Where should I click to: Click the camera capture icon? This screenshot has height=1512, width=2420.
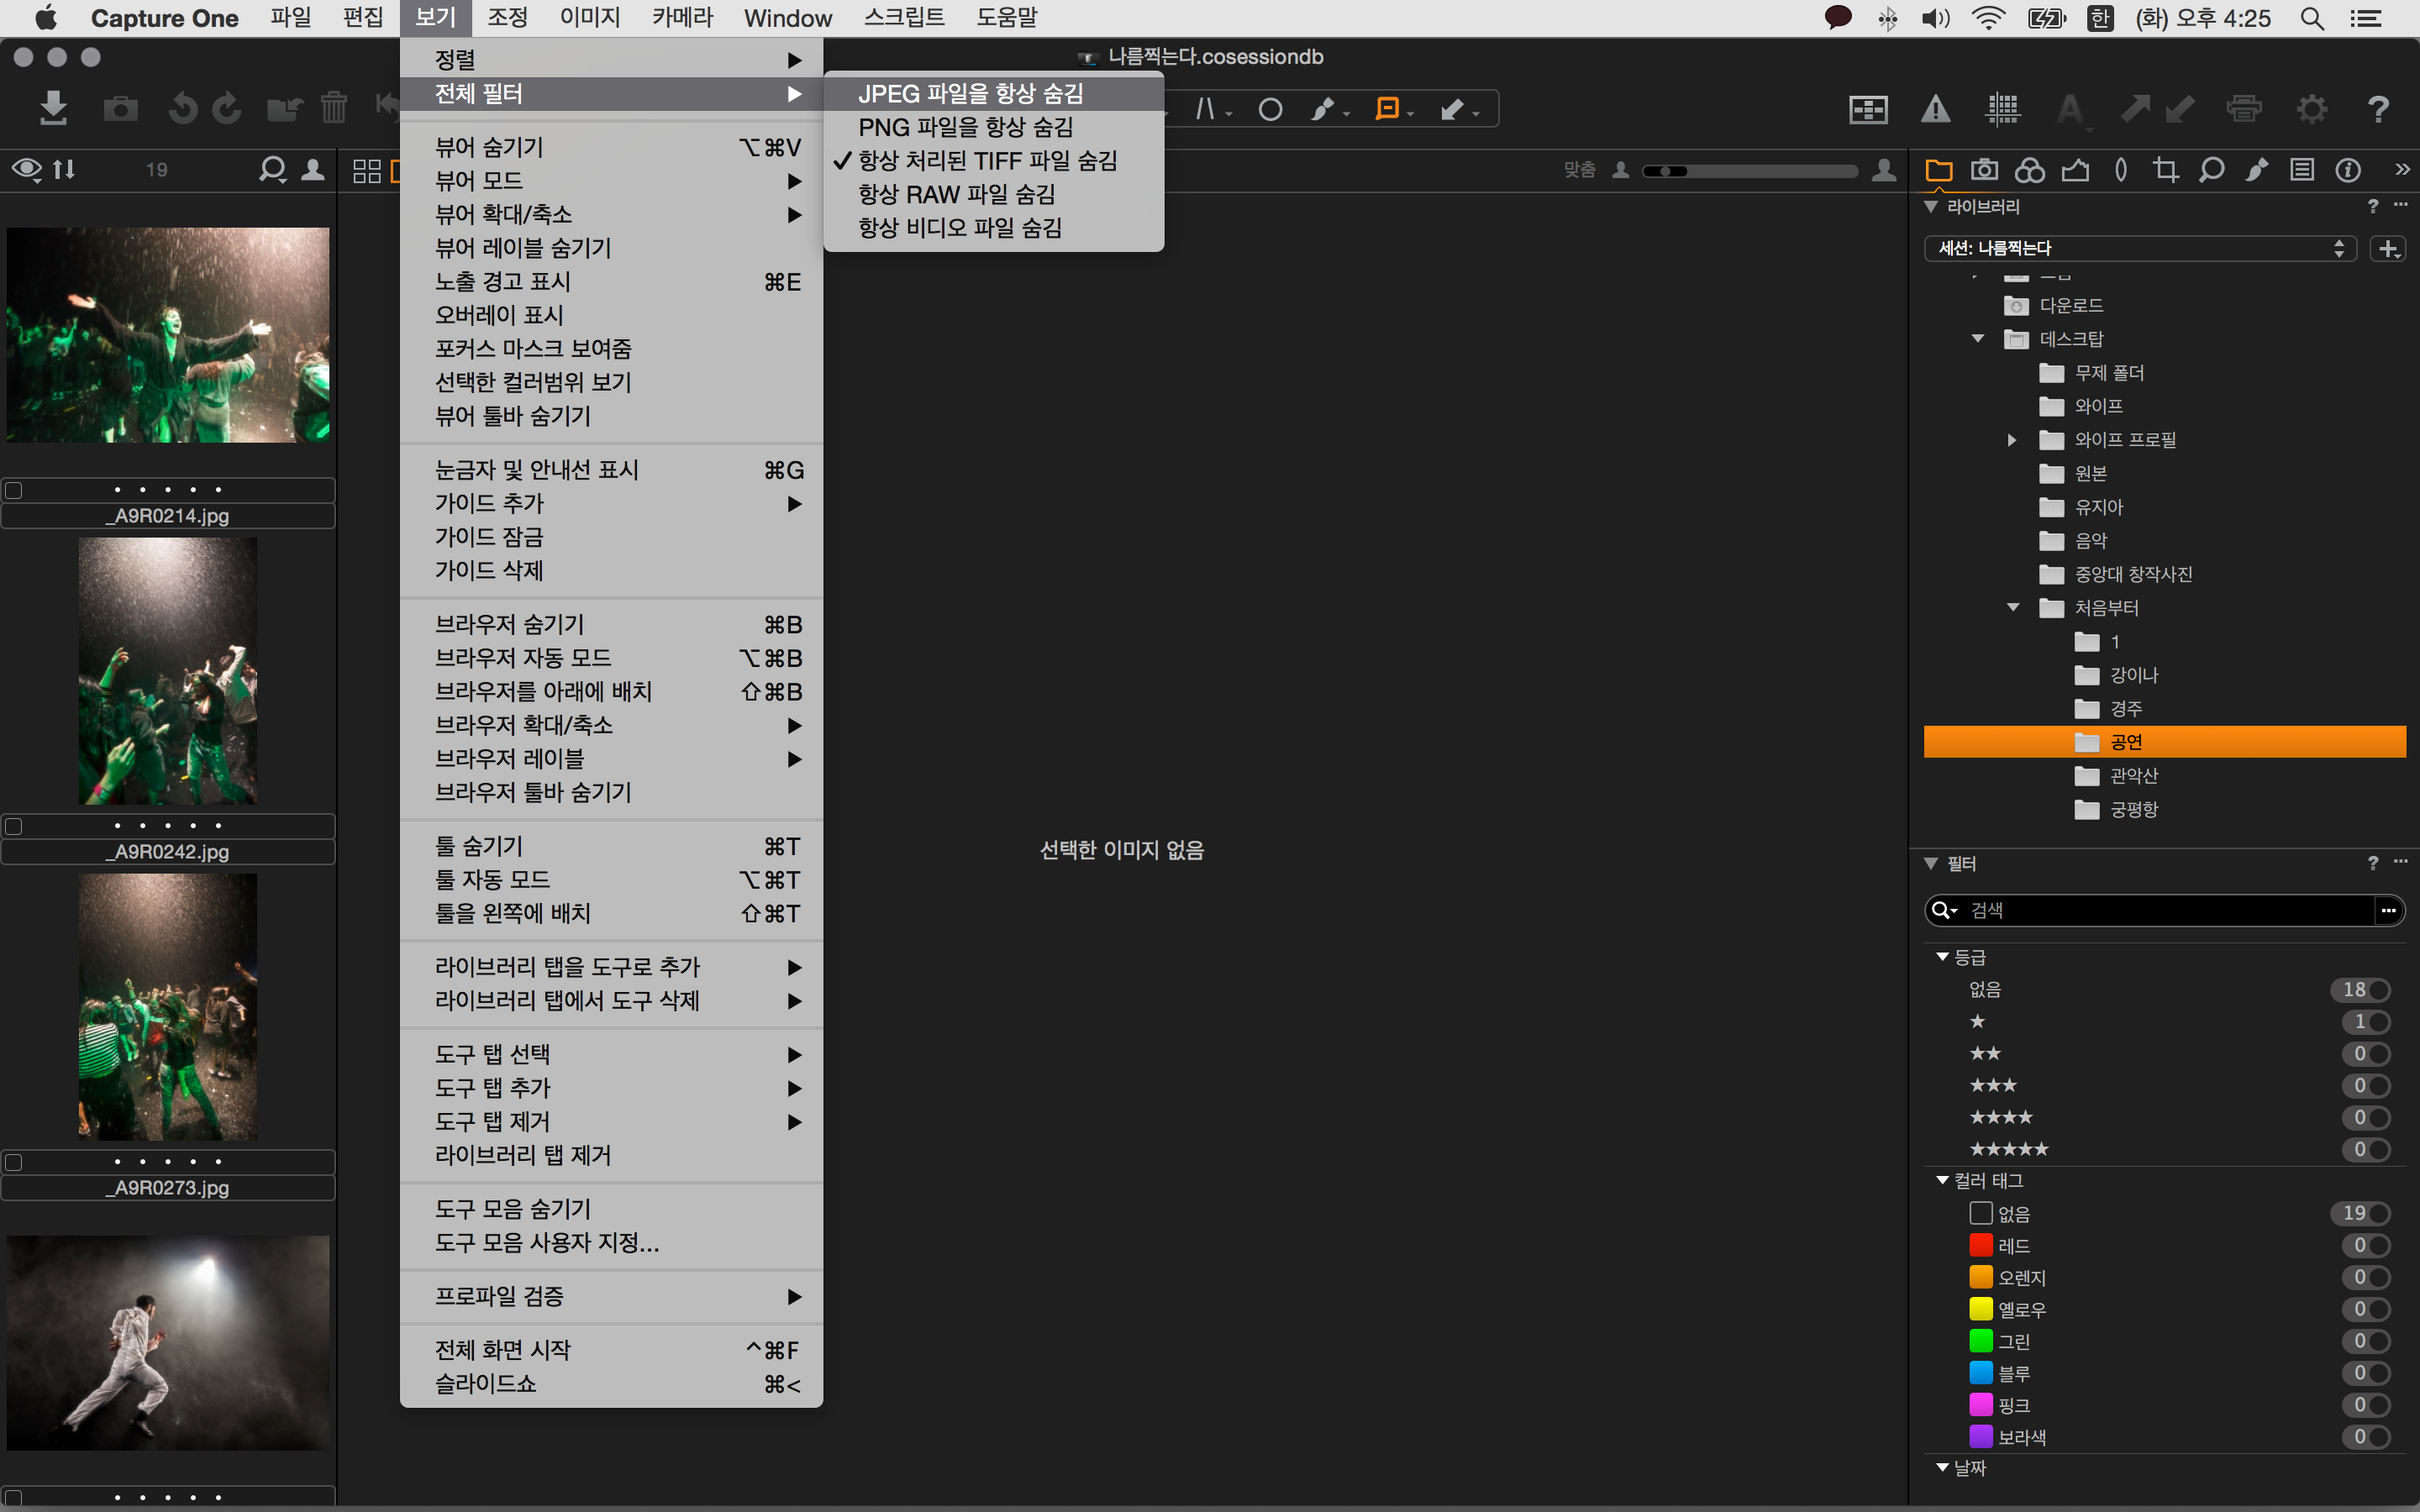pyautogui.click(x=120, y=108)
